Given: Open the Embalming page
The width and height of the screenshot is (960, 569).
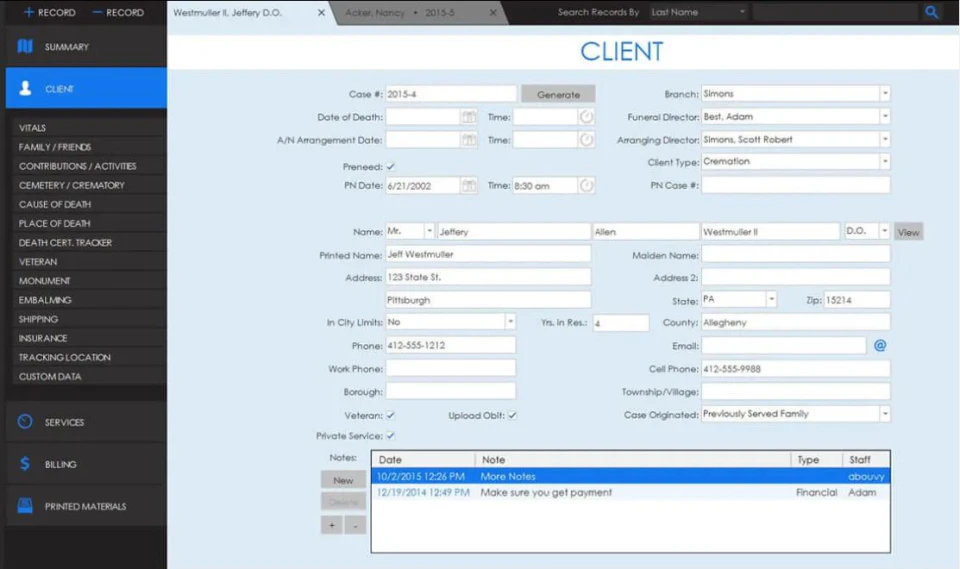Looking at the screenshot, I should coord(89,300).
